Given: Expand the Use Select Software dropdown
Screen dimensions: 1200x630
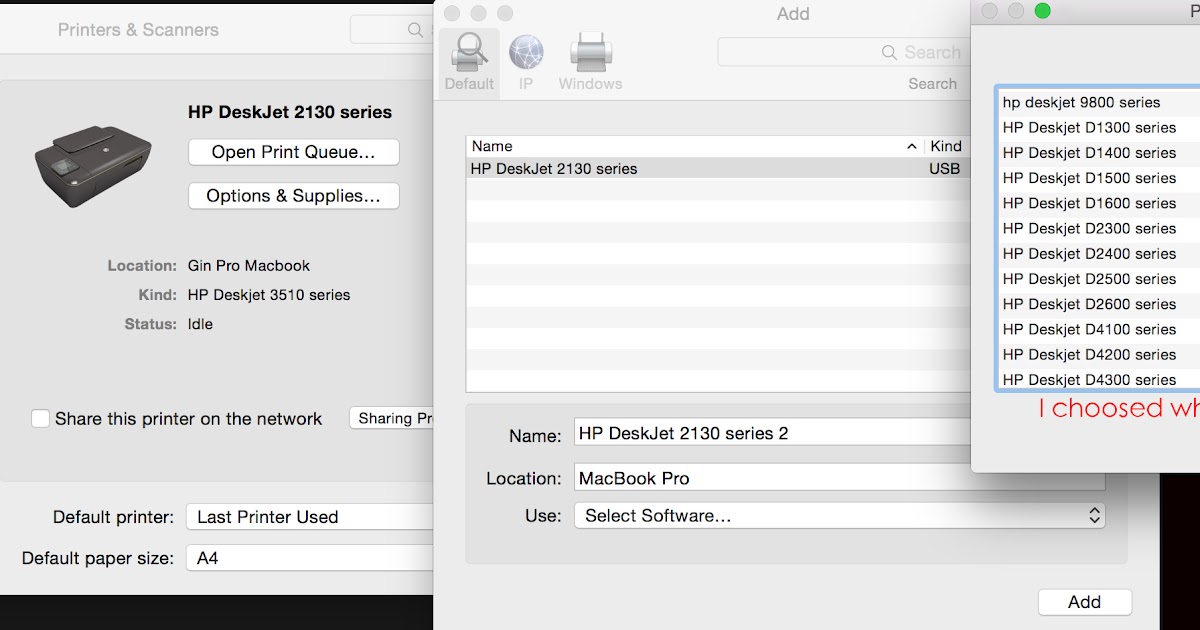Looking at the screenshot, I should click(840, 515).
